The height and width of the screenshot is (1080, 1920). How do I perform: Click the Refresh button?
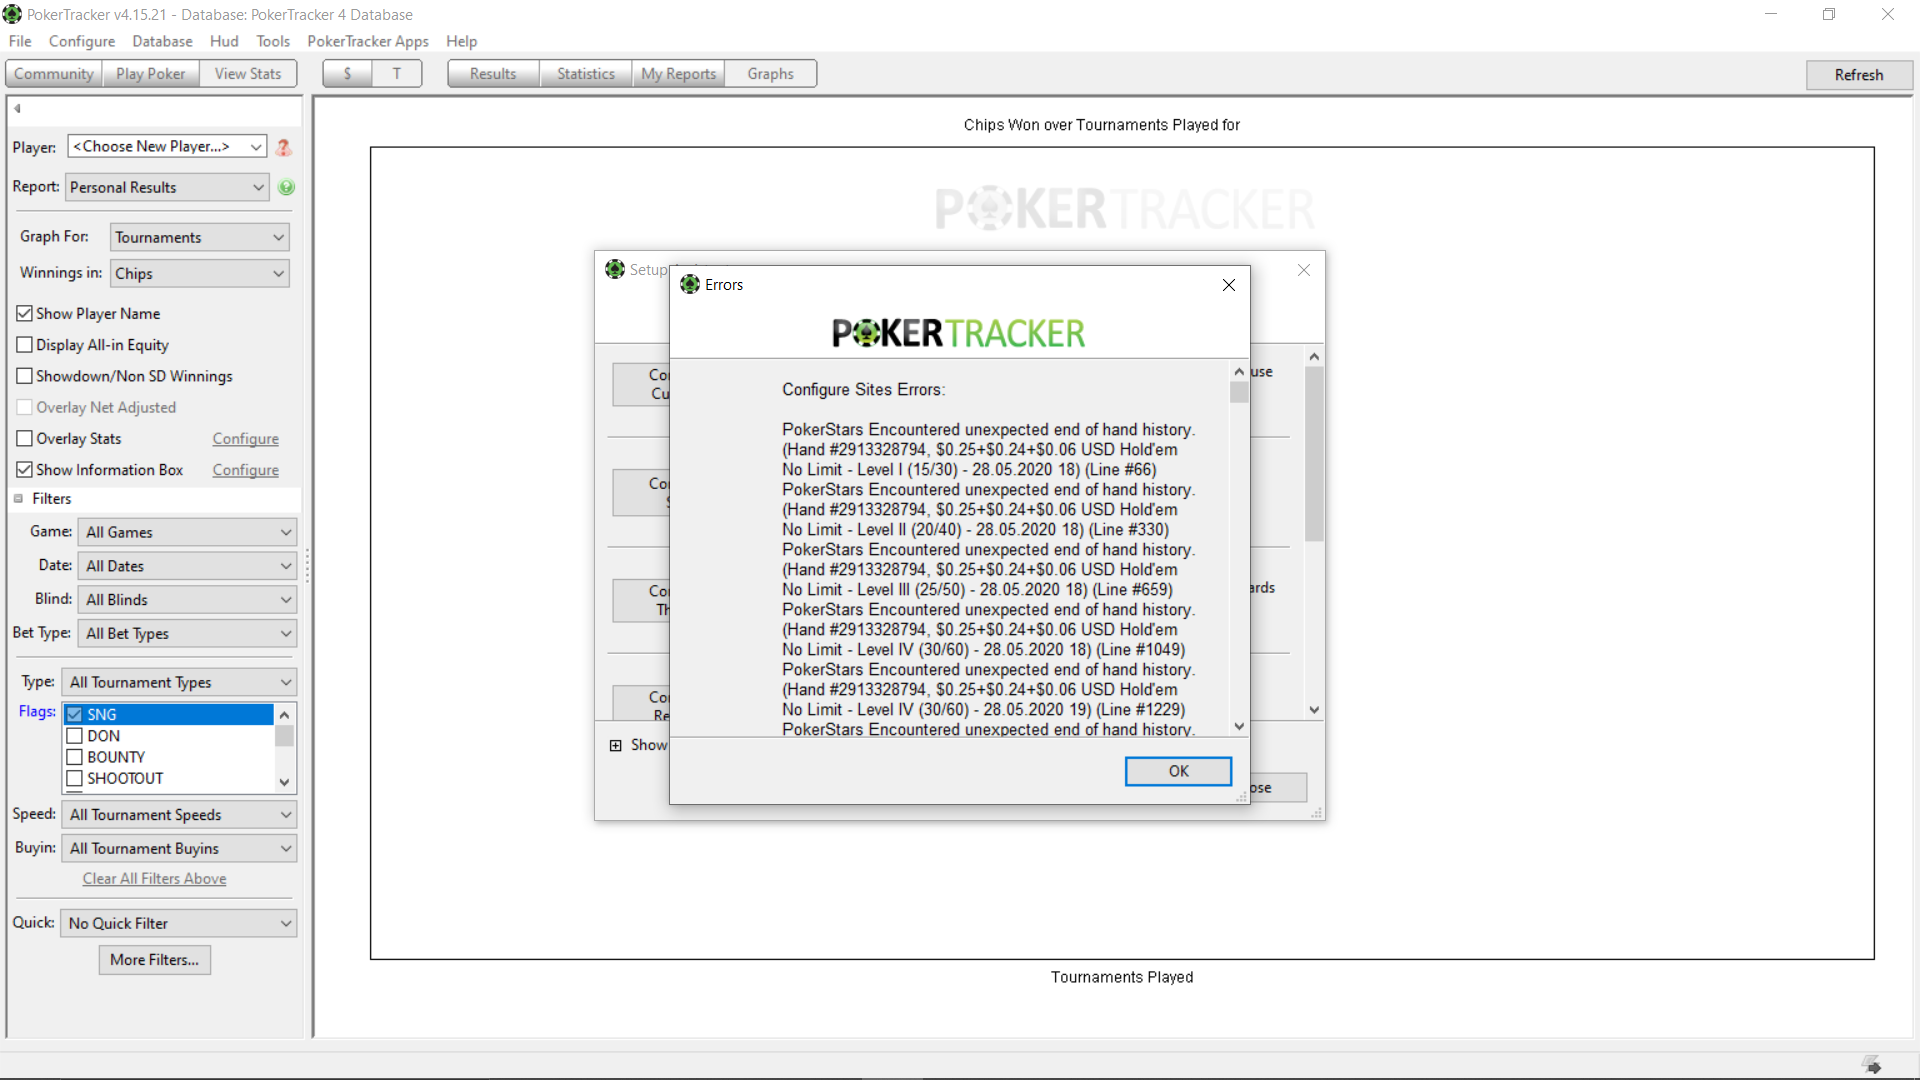[x=1859, y=75]
